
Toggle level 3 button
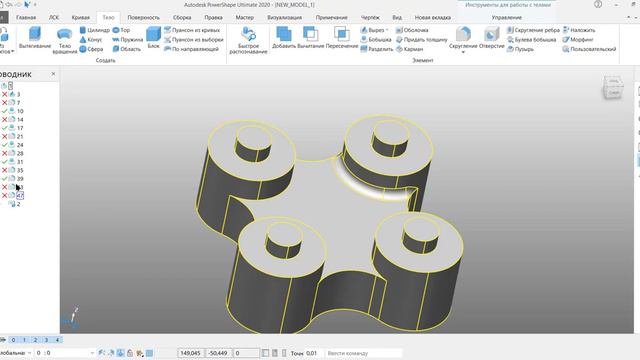tap(47, 340)
